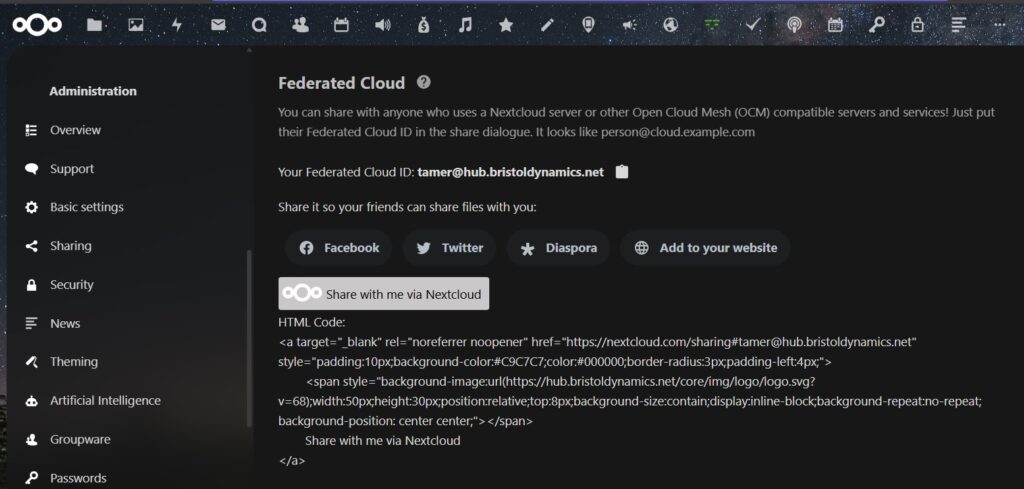Expand the more apps ellipsis menu

pos(999,25)
